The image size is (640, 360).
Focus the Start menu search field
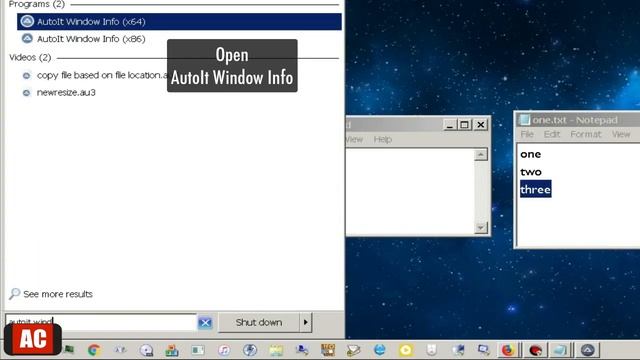click(101, 322)
